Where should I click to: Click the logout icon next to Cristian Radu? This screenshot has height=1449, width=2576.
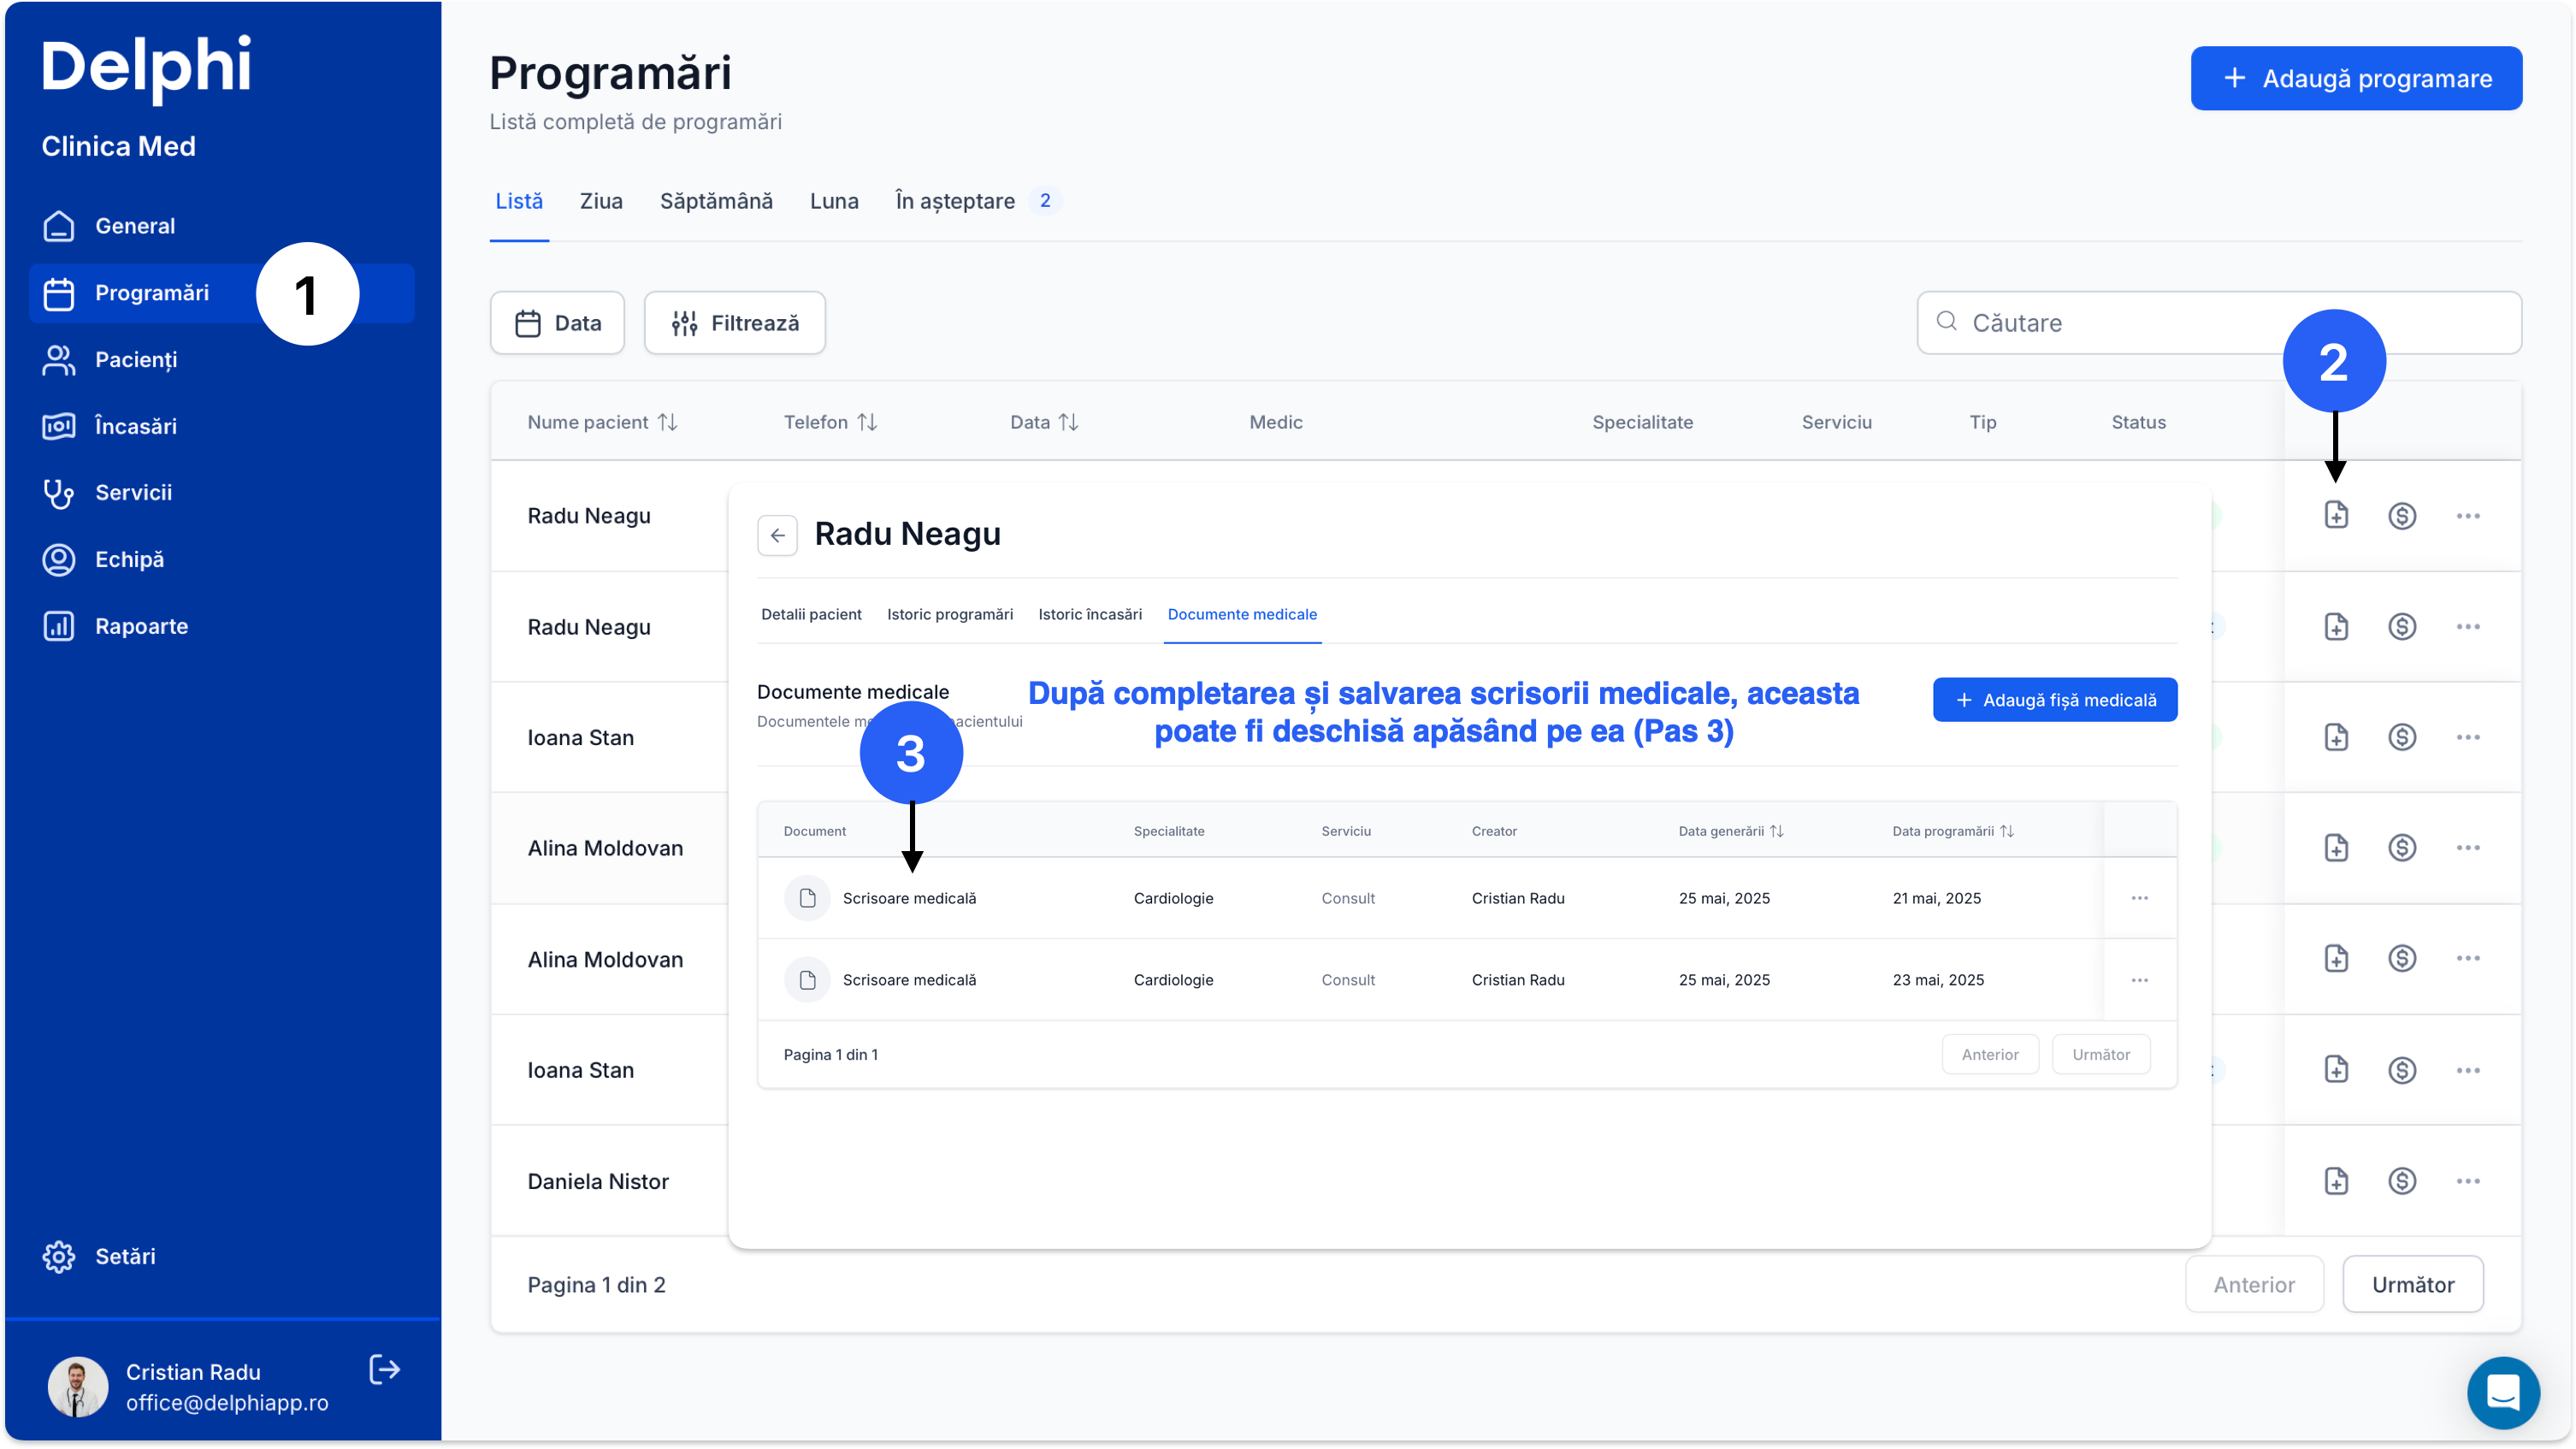[x=385, y=1370]
